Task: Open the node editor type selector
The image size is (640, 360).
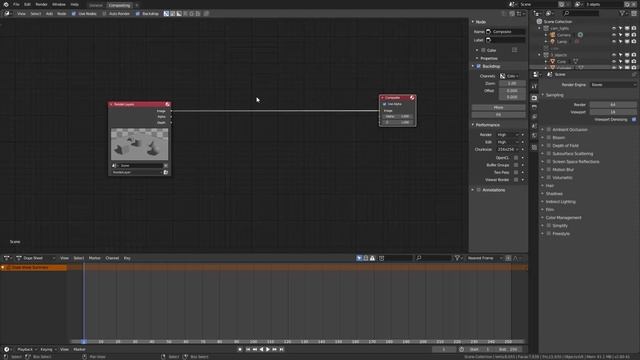Action: tap(7, 13)
